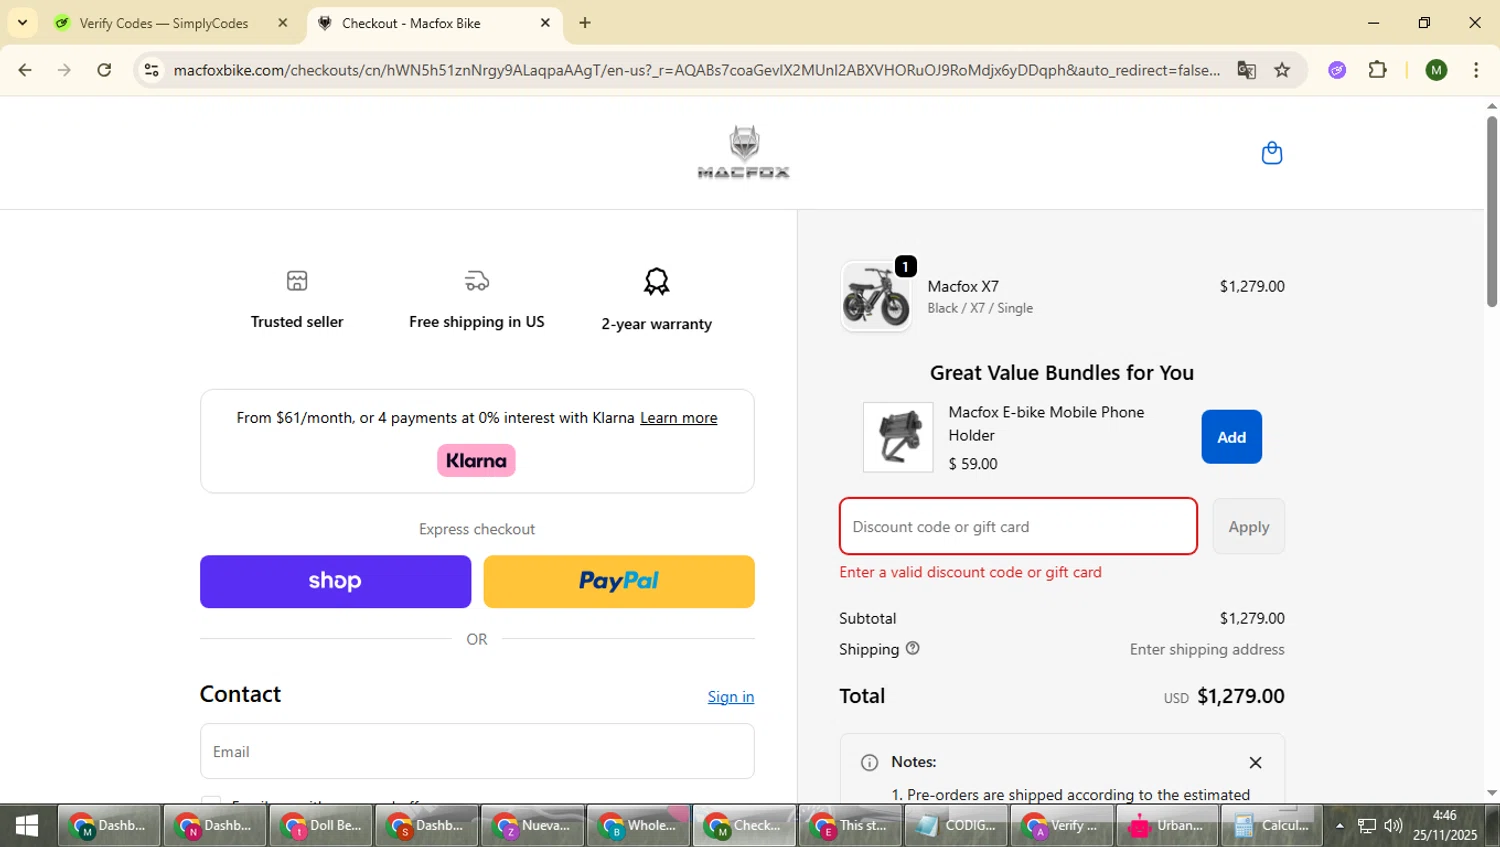
Task: Open a new browser tab
Action: [585, 23]
